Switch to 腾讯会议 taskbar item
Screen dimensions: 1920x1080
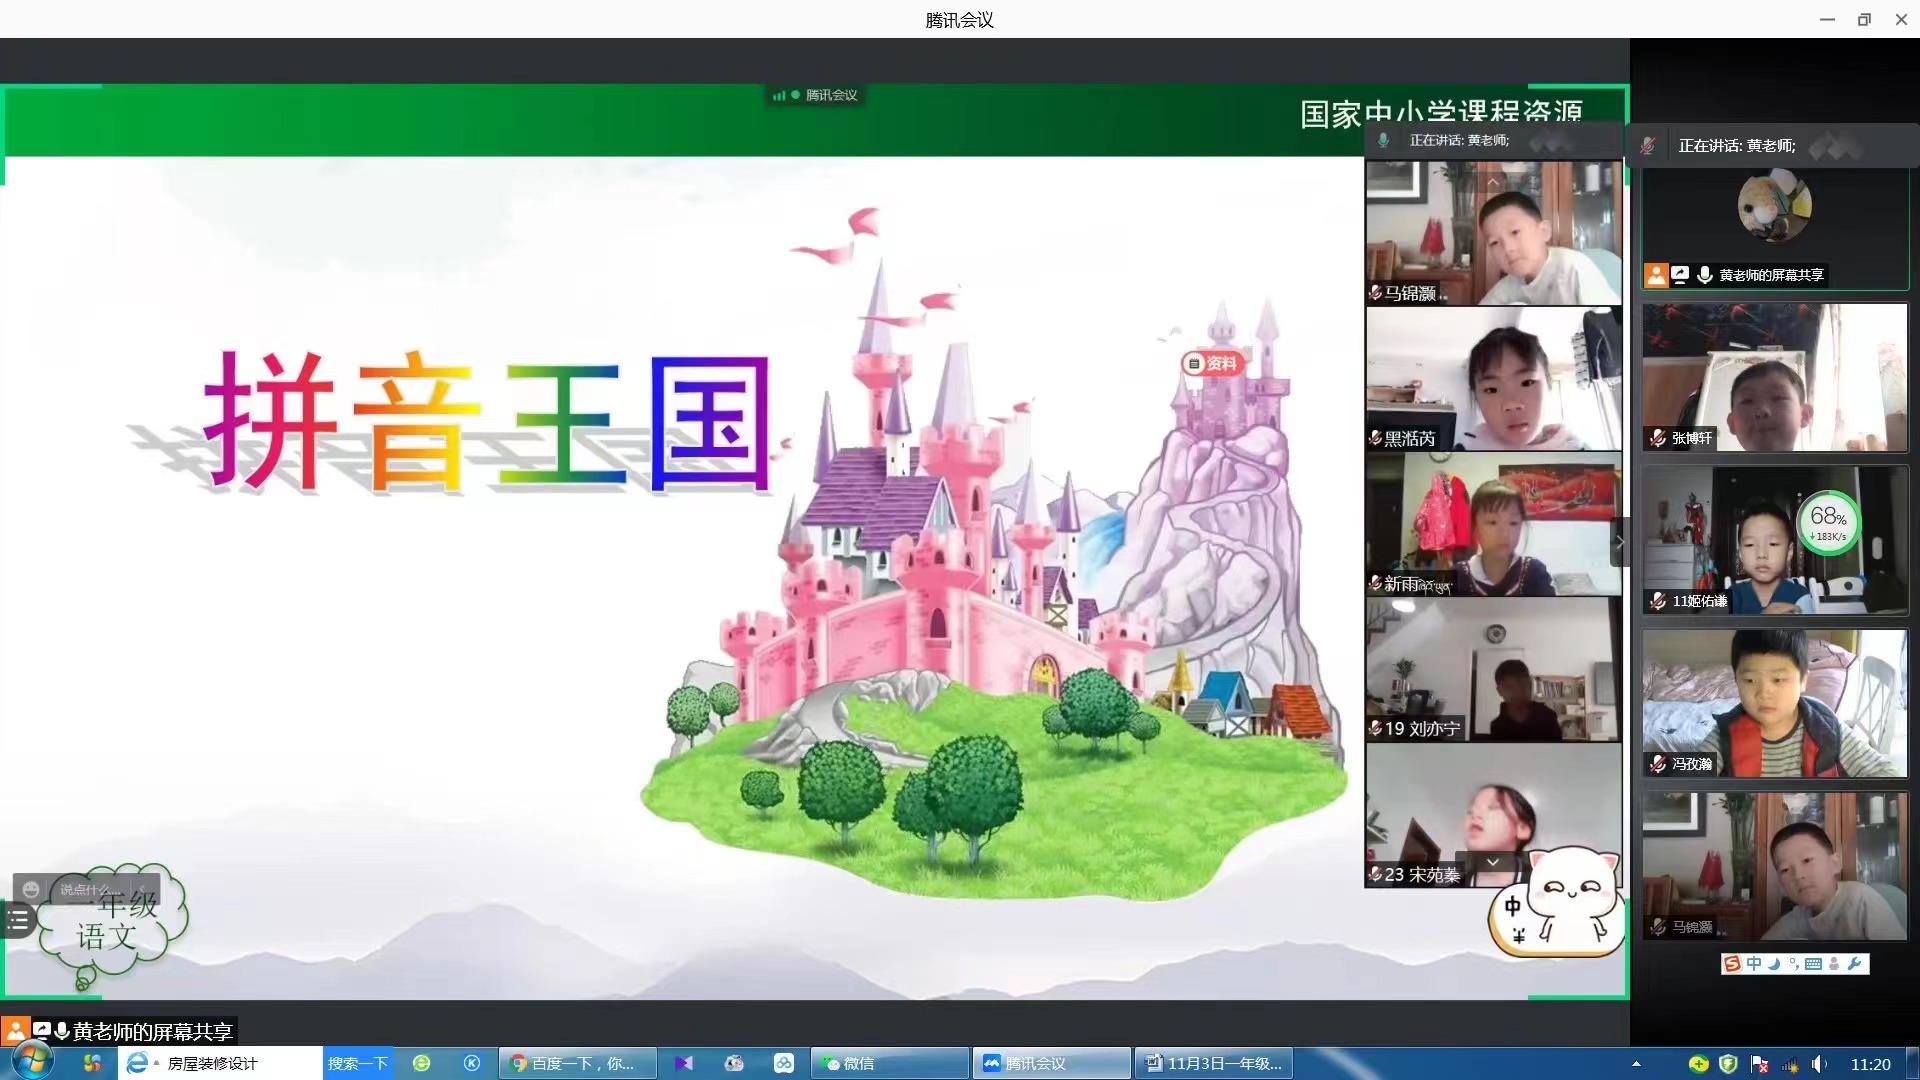click(1051, 1063)
